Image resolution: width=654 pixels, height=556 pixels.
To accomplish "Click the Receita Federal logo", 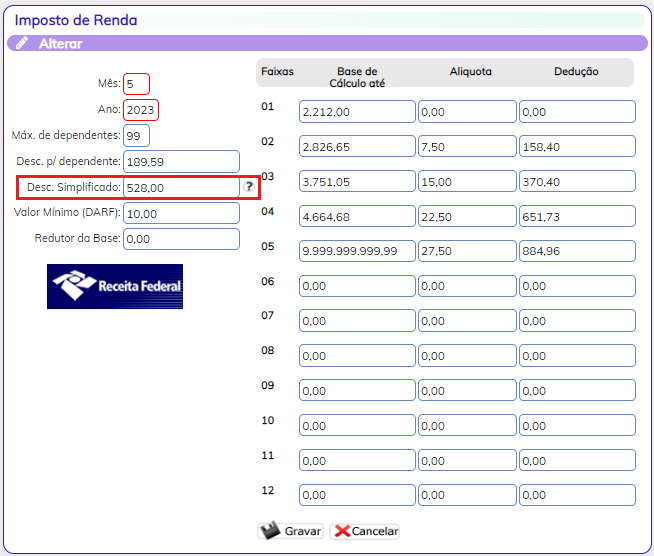I will pyautogui.click(x=115, y=286).
